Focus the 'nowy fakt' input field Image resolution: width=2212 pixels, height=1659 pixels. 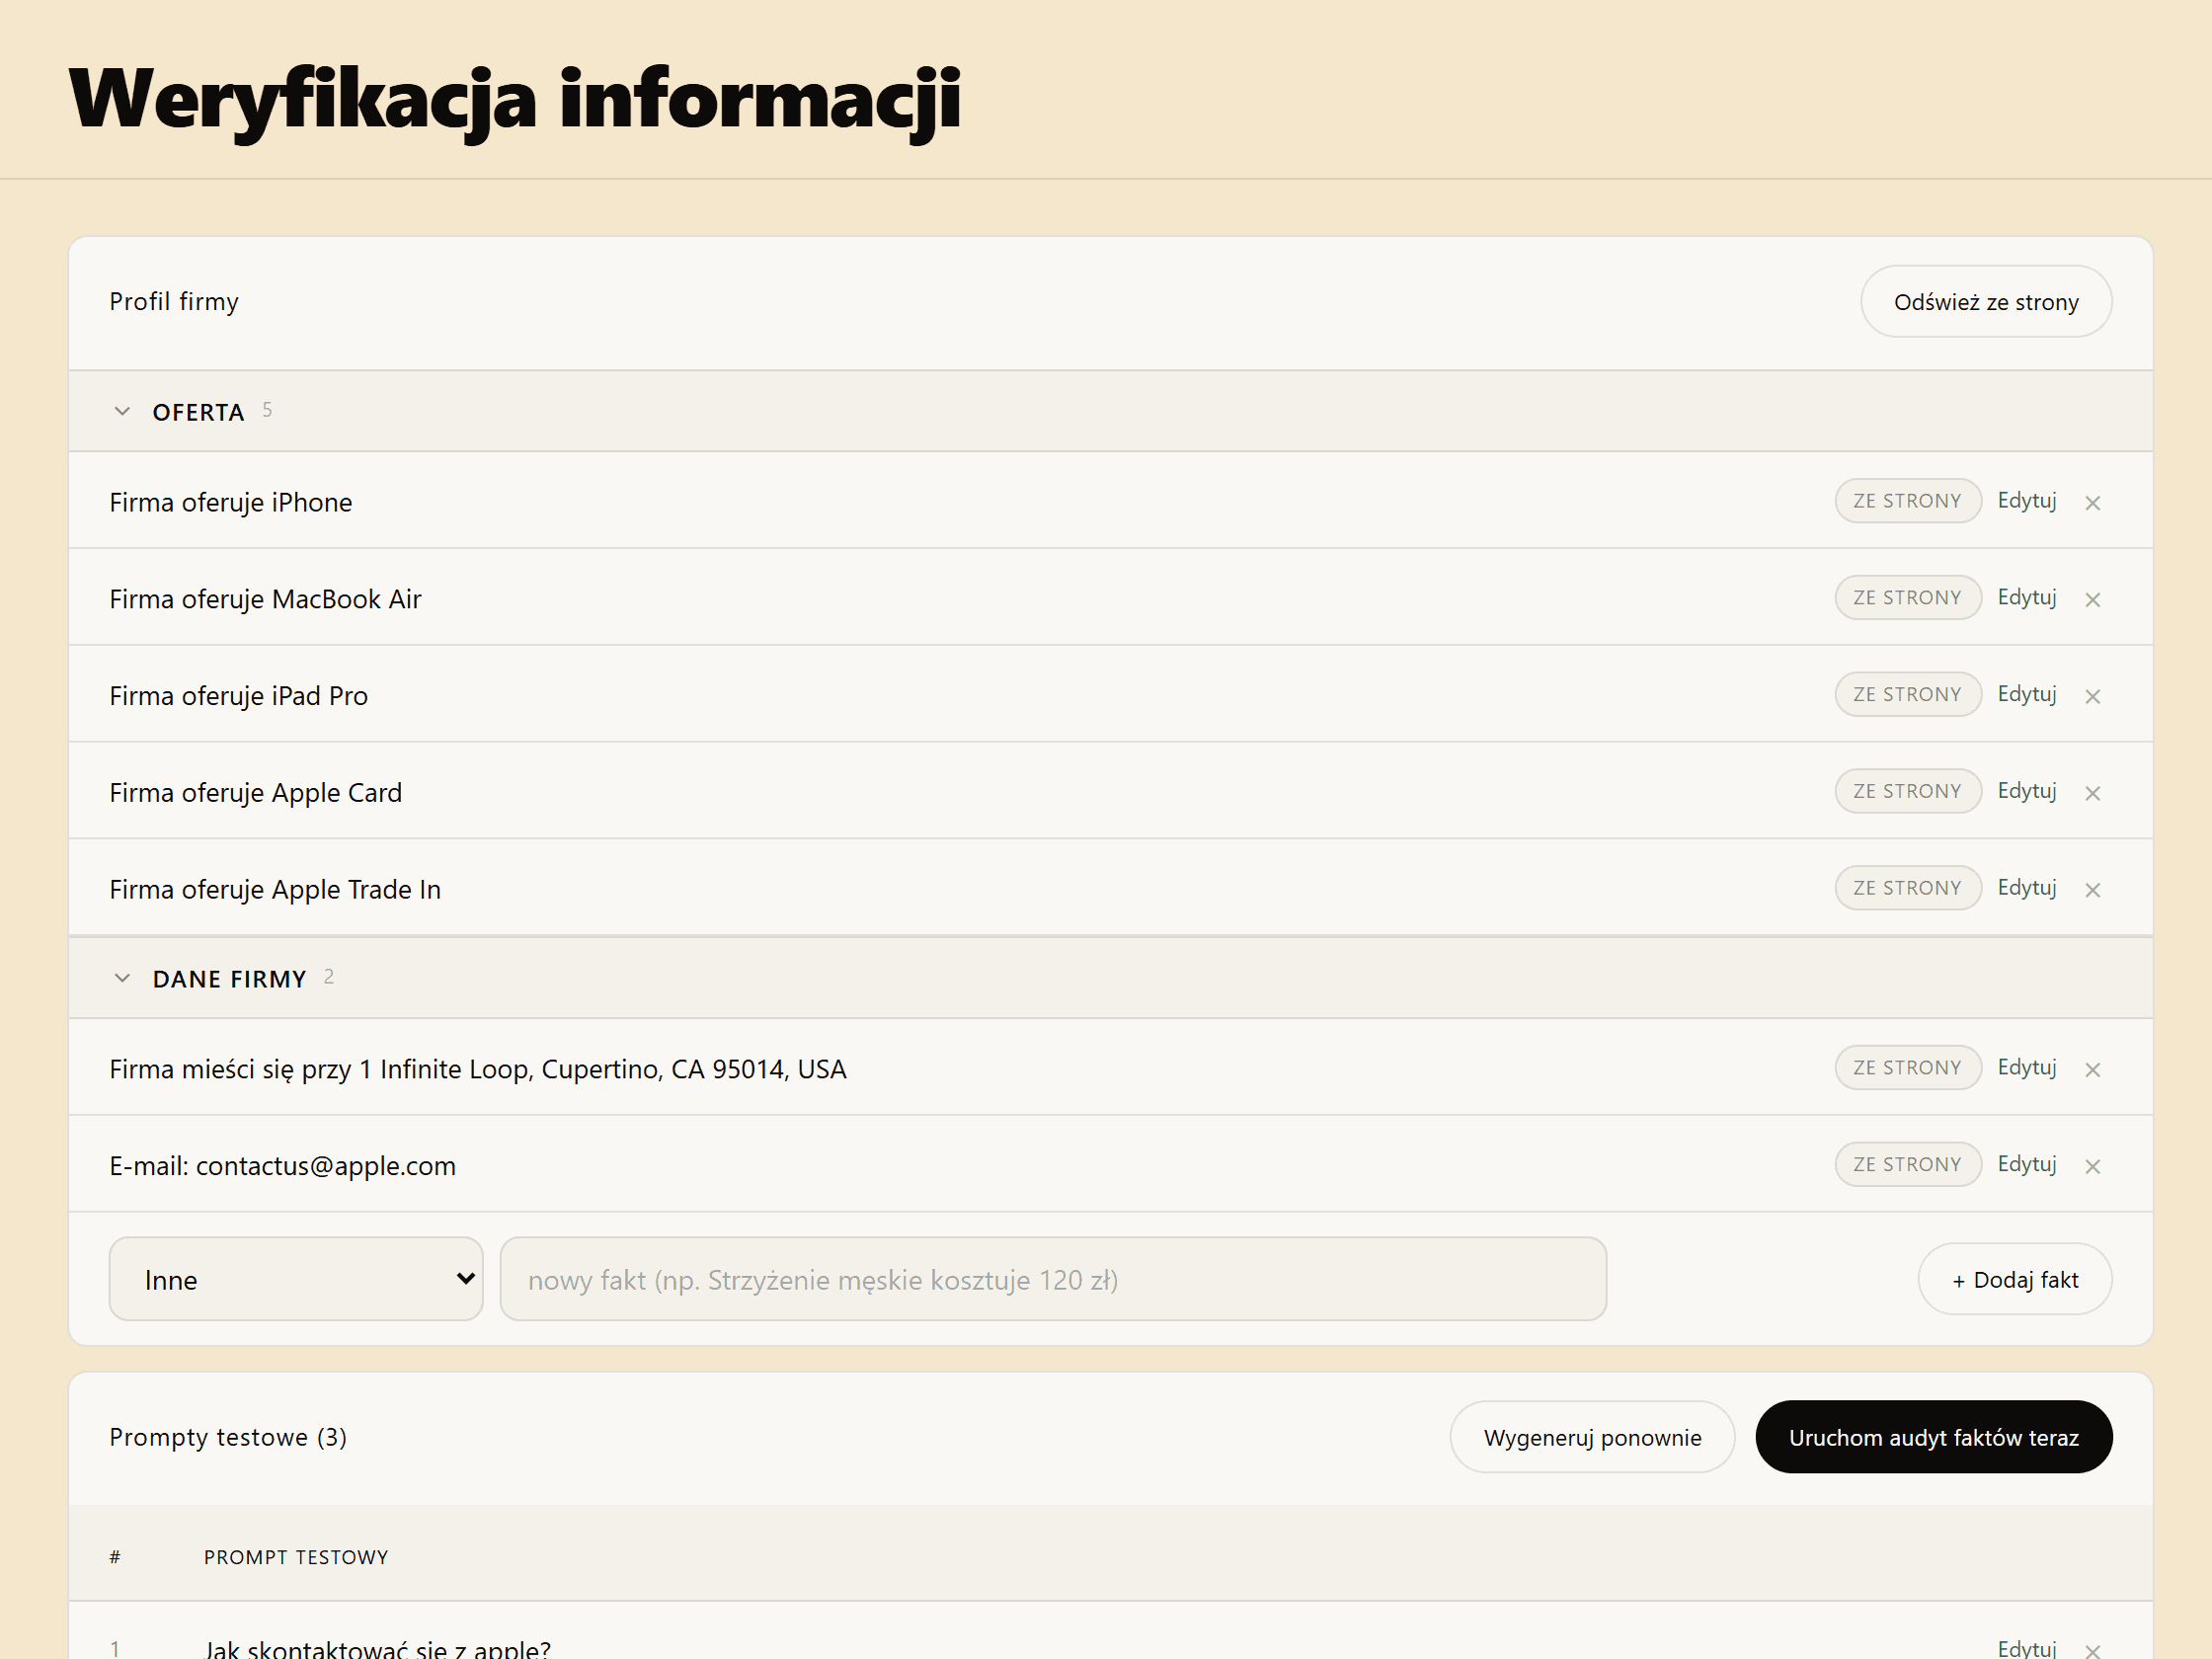(x=1053, y=1279)
